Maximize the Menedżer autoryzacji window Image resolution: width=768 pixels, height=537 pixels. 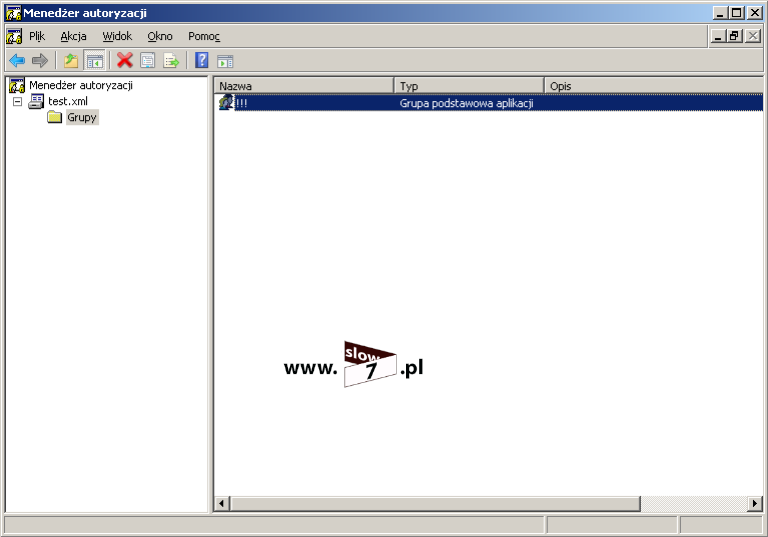(x=736, y=13)
